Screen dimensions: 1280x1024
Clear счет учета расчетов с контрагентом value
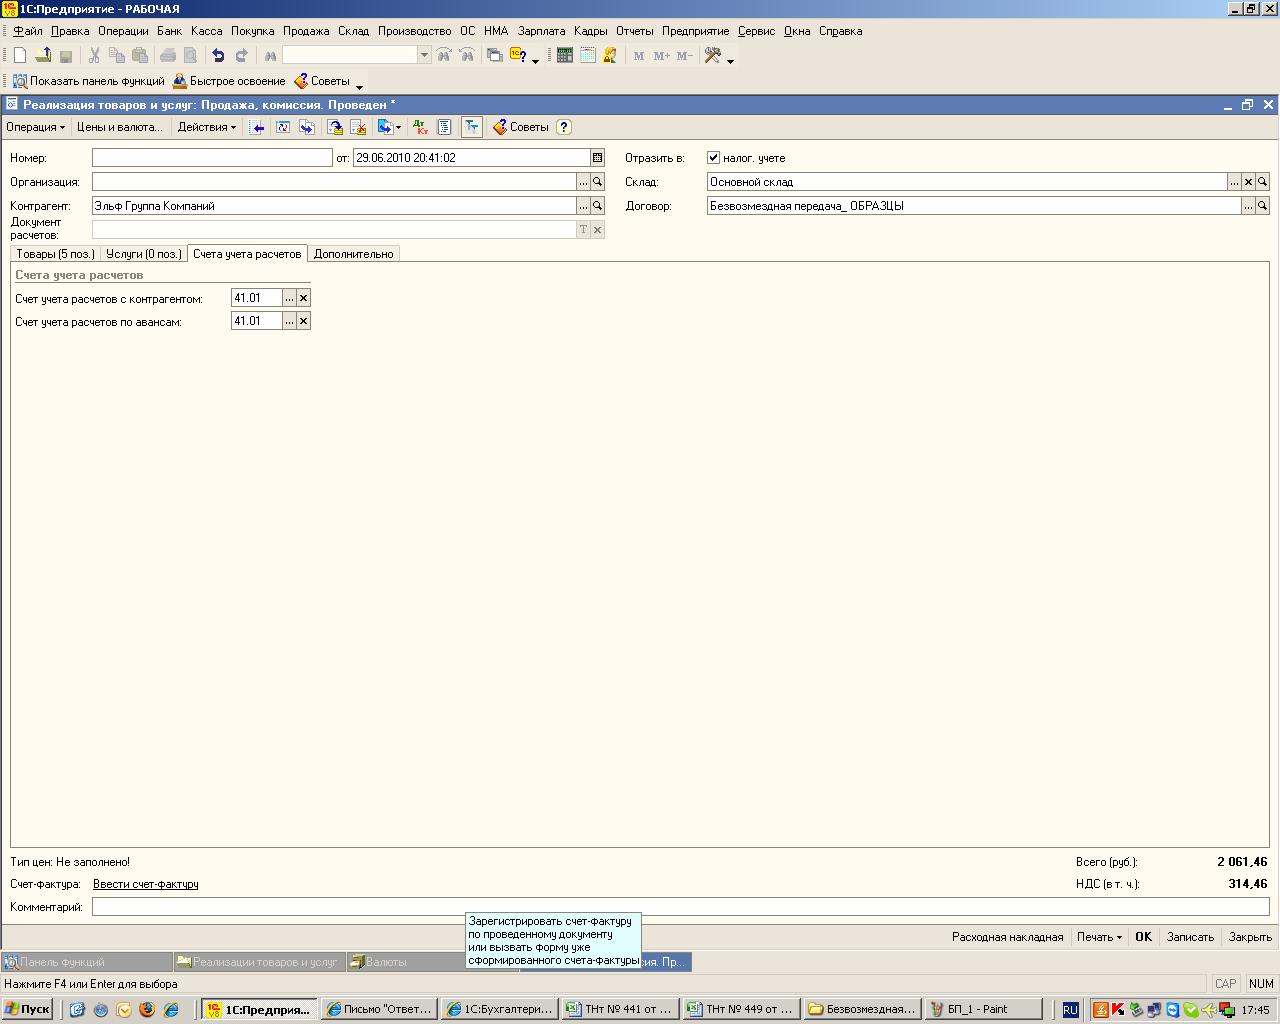[304, 298]
